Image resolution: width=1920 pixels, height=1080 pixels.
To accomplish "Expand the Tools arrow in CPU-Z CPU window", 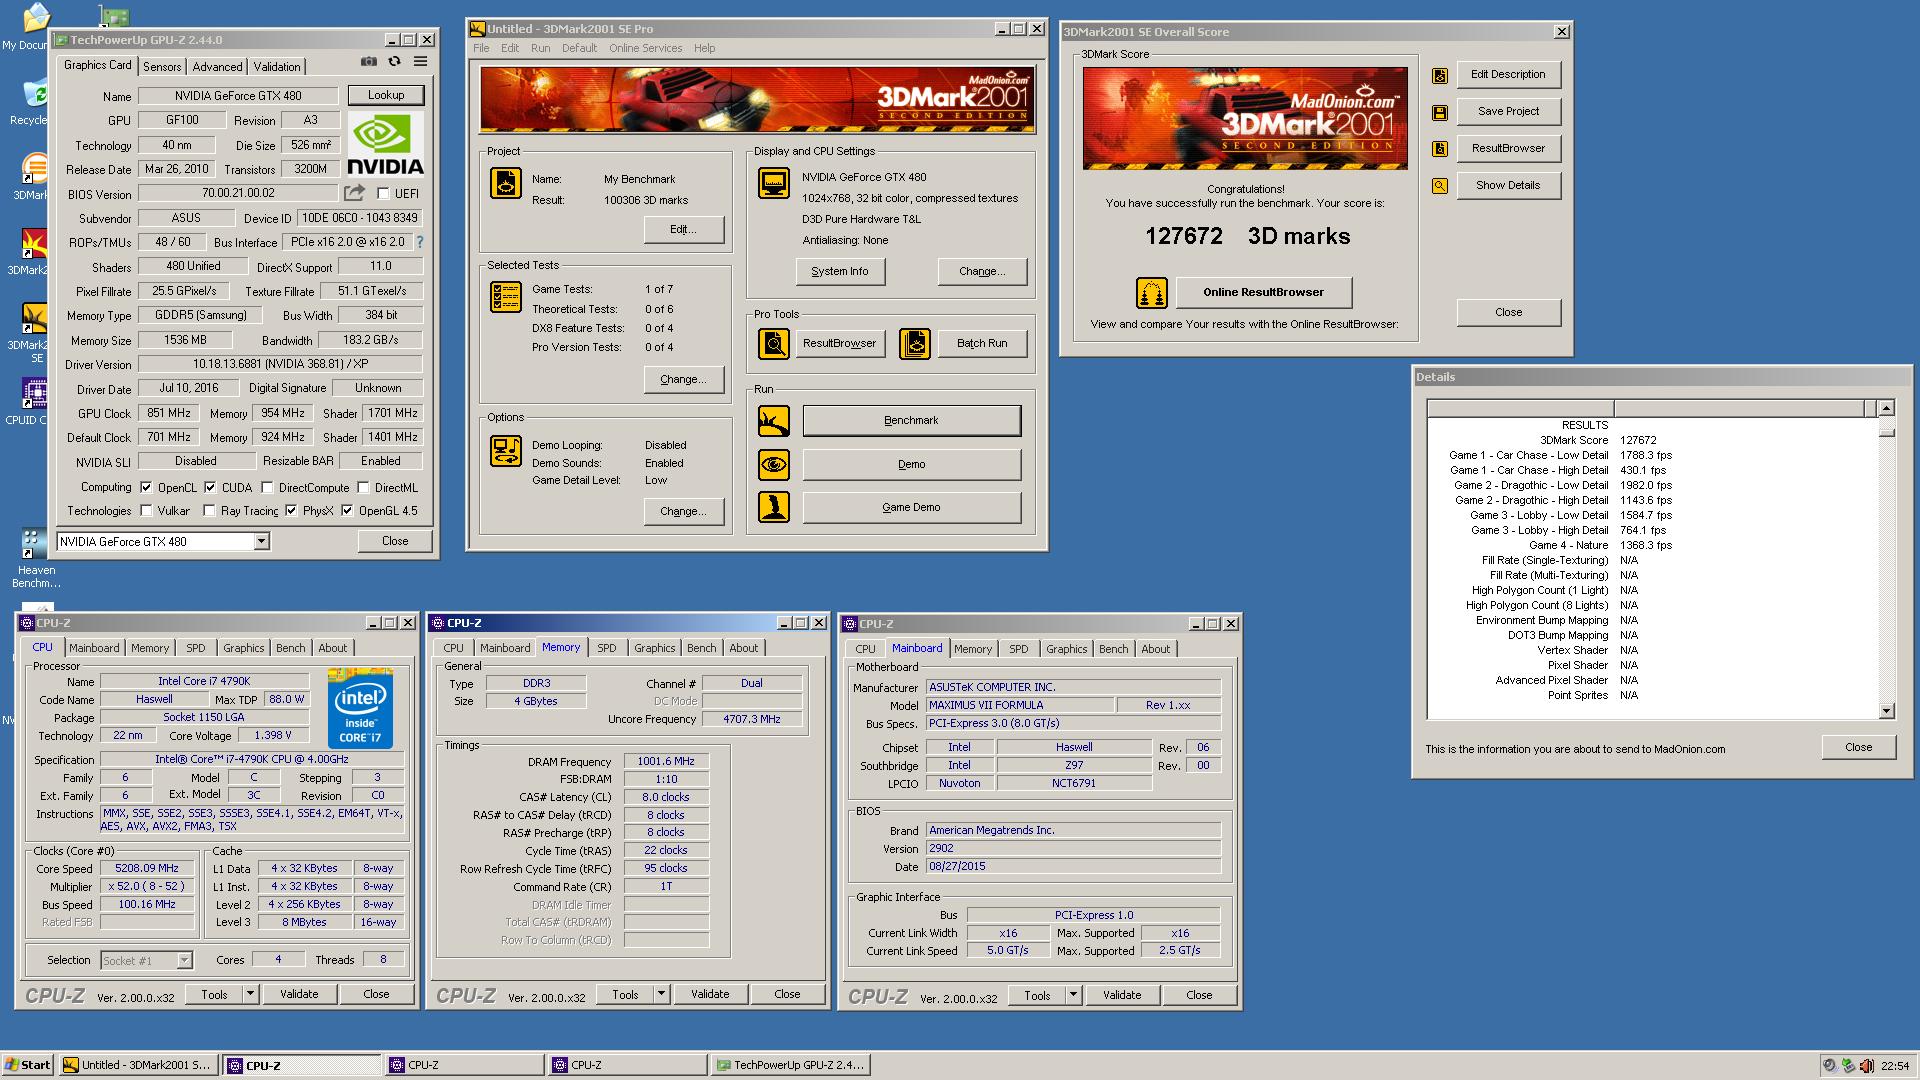I will 250,994.
